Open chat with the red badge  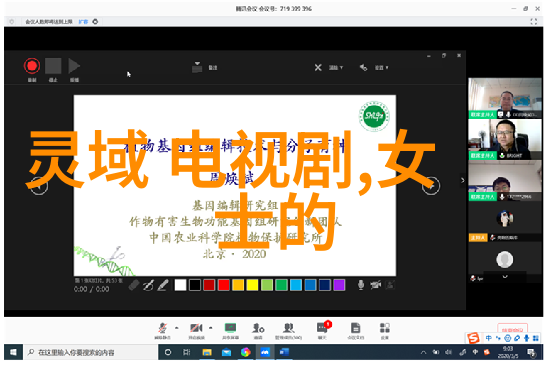click(323, 331)
